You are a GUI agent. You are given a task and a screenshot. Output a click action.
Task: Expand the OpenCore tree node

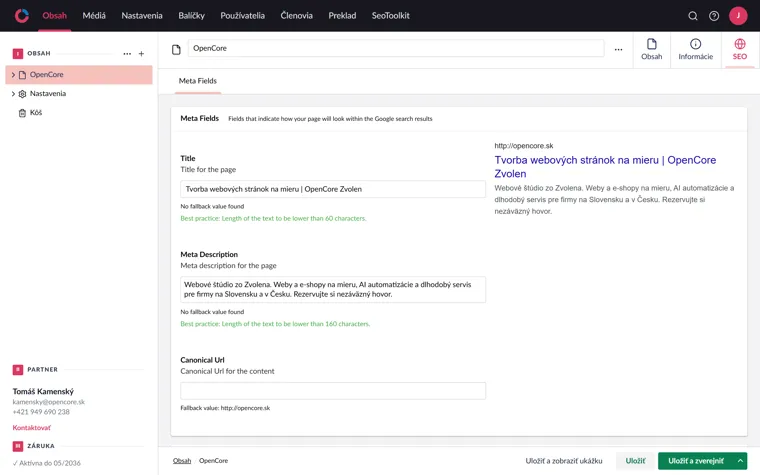(13, 75)
